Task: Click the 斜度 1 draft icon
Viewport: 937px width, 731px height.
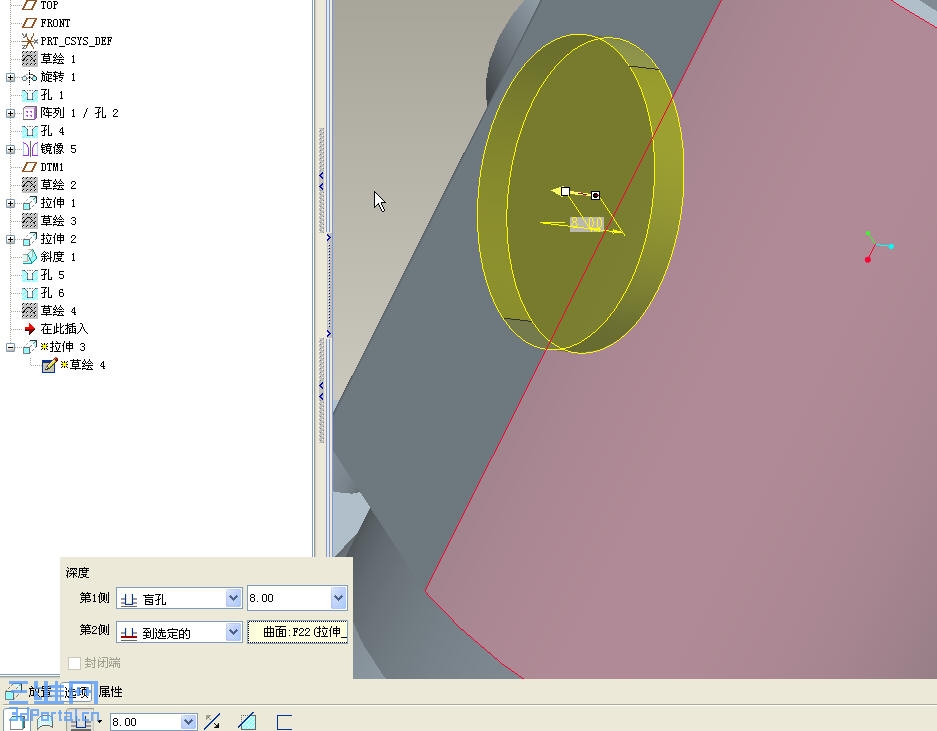Action: click(x=29, y=257)
